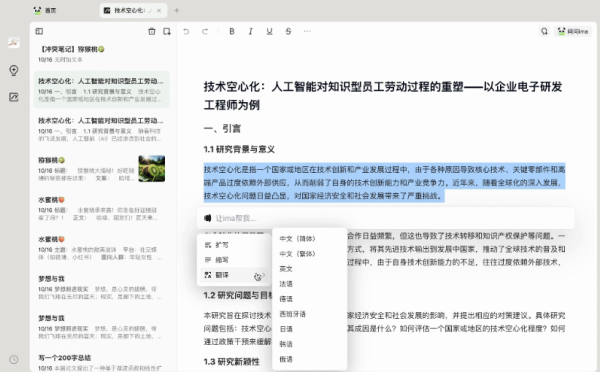The height and width of the screenshot is (372, 600).
Task: Close the 技术空心化 tab
Action: 159,10
